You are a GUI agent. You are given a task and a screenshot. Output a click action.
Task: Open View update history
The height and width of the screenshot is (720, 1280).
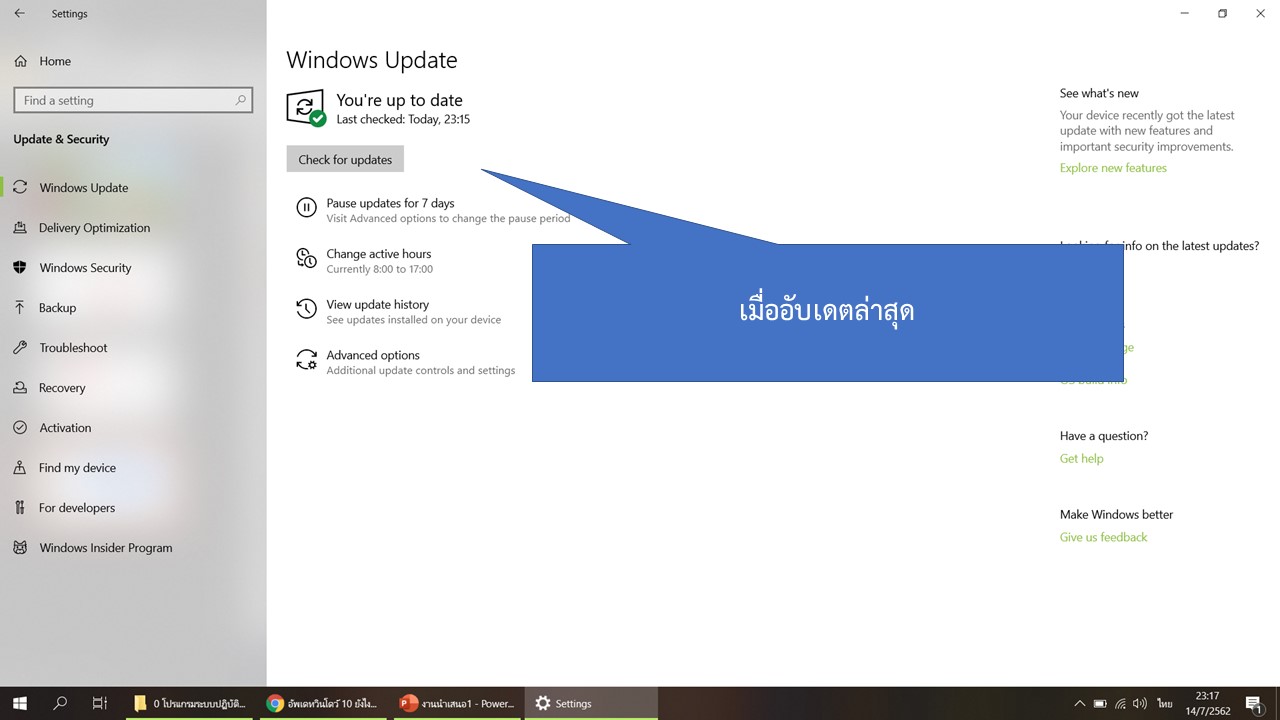pos(377,304)
